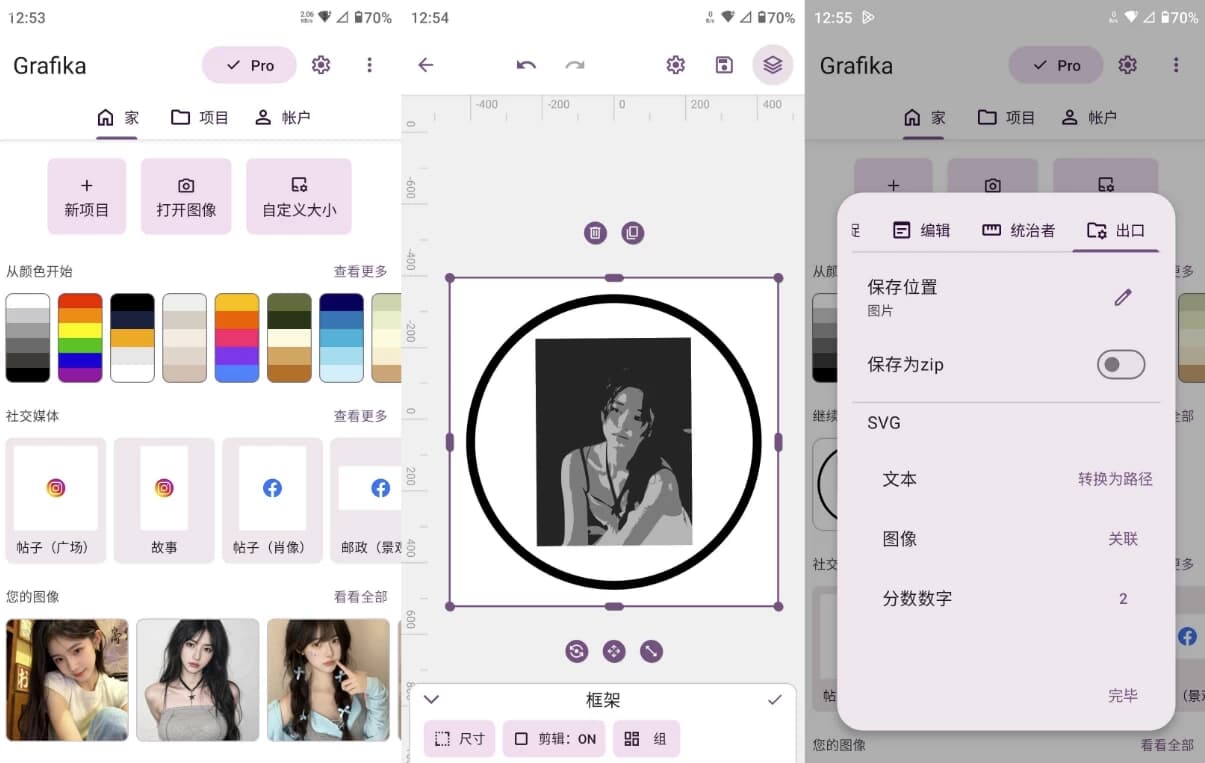The width and height of the screenshot is (1205, 763).
Task: Enable 保存为zip in the export panel
Action: [x=1120, y=364]
